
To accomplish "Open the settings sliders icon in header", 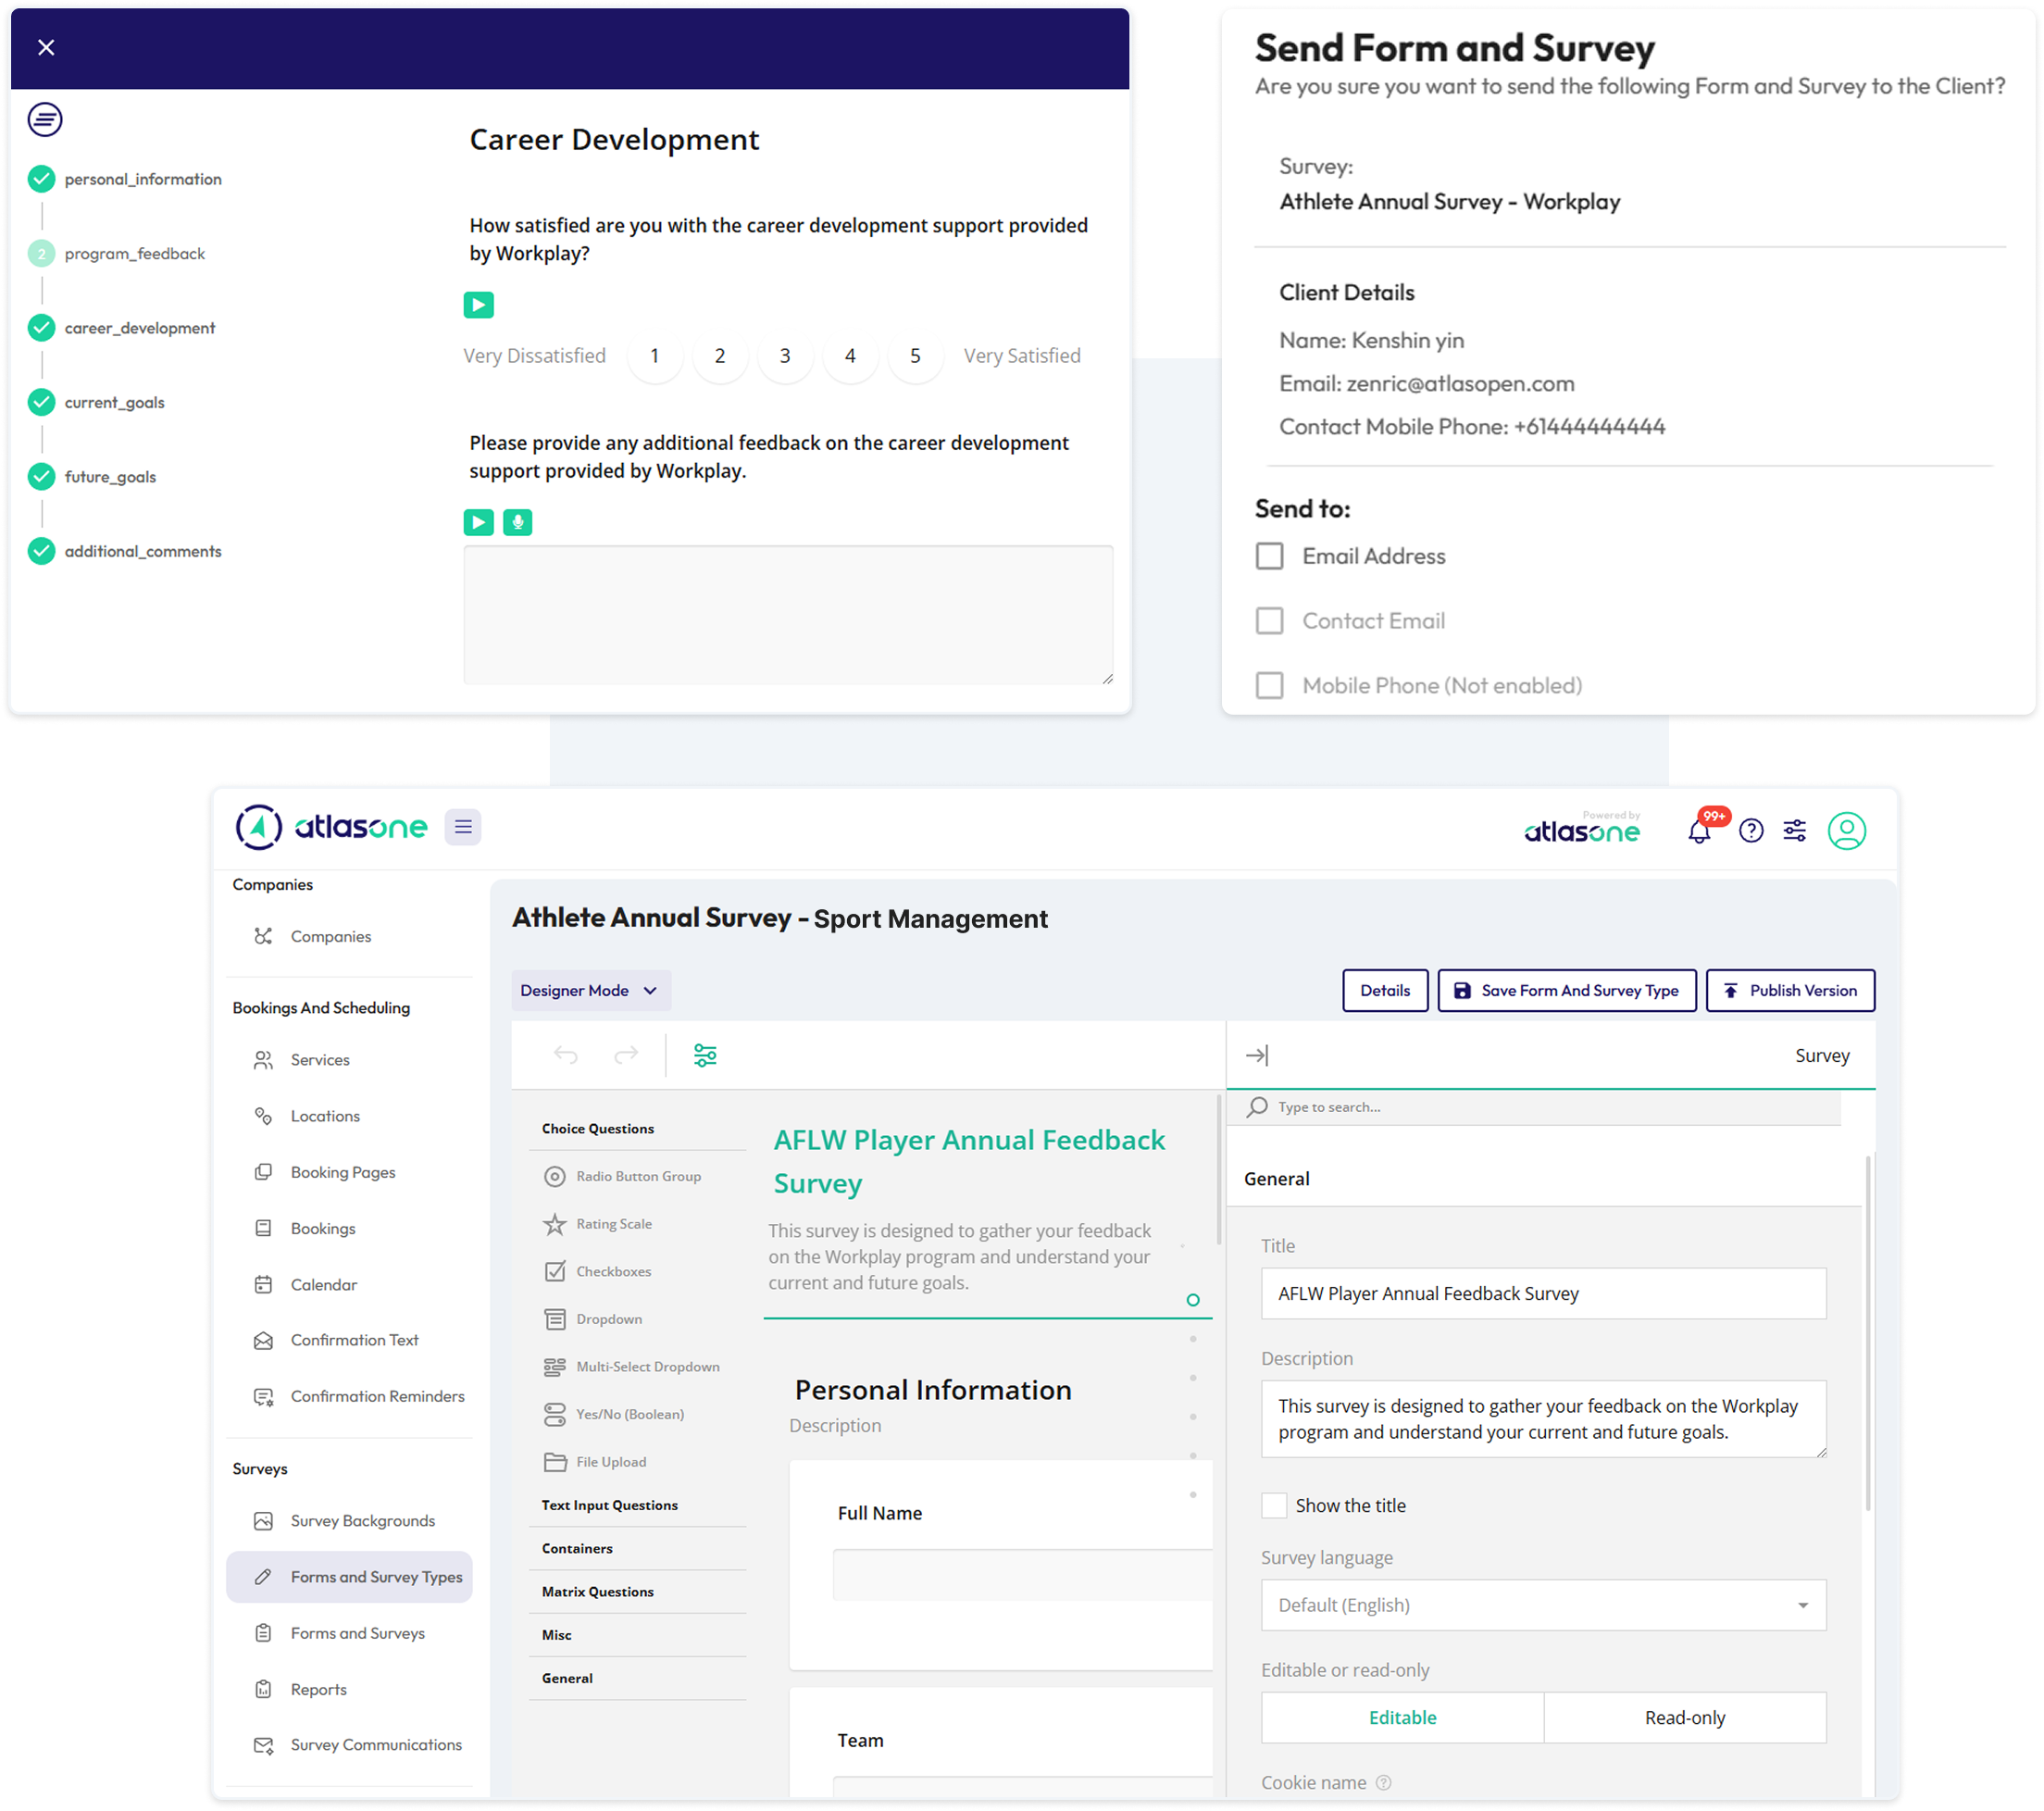I will tap(1795, 831).
